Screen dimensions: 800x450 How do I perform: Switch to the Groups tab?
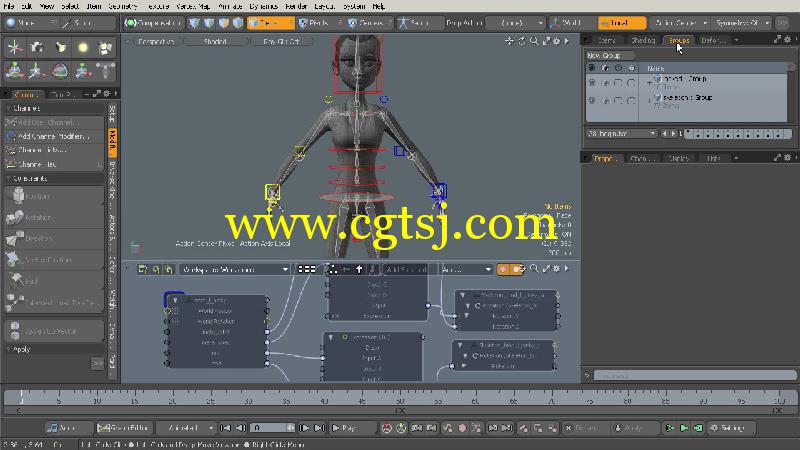coord(679,40)
